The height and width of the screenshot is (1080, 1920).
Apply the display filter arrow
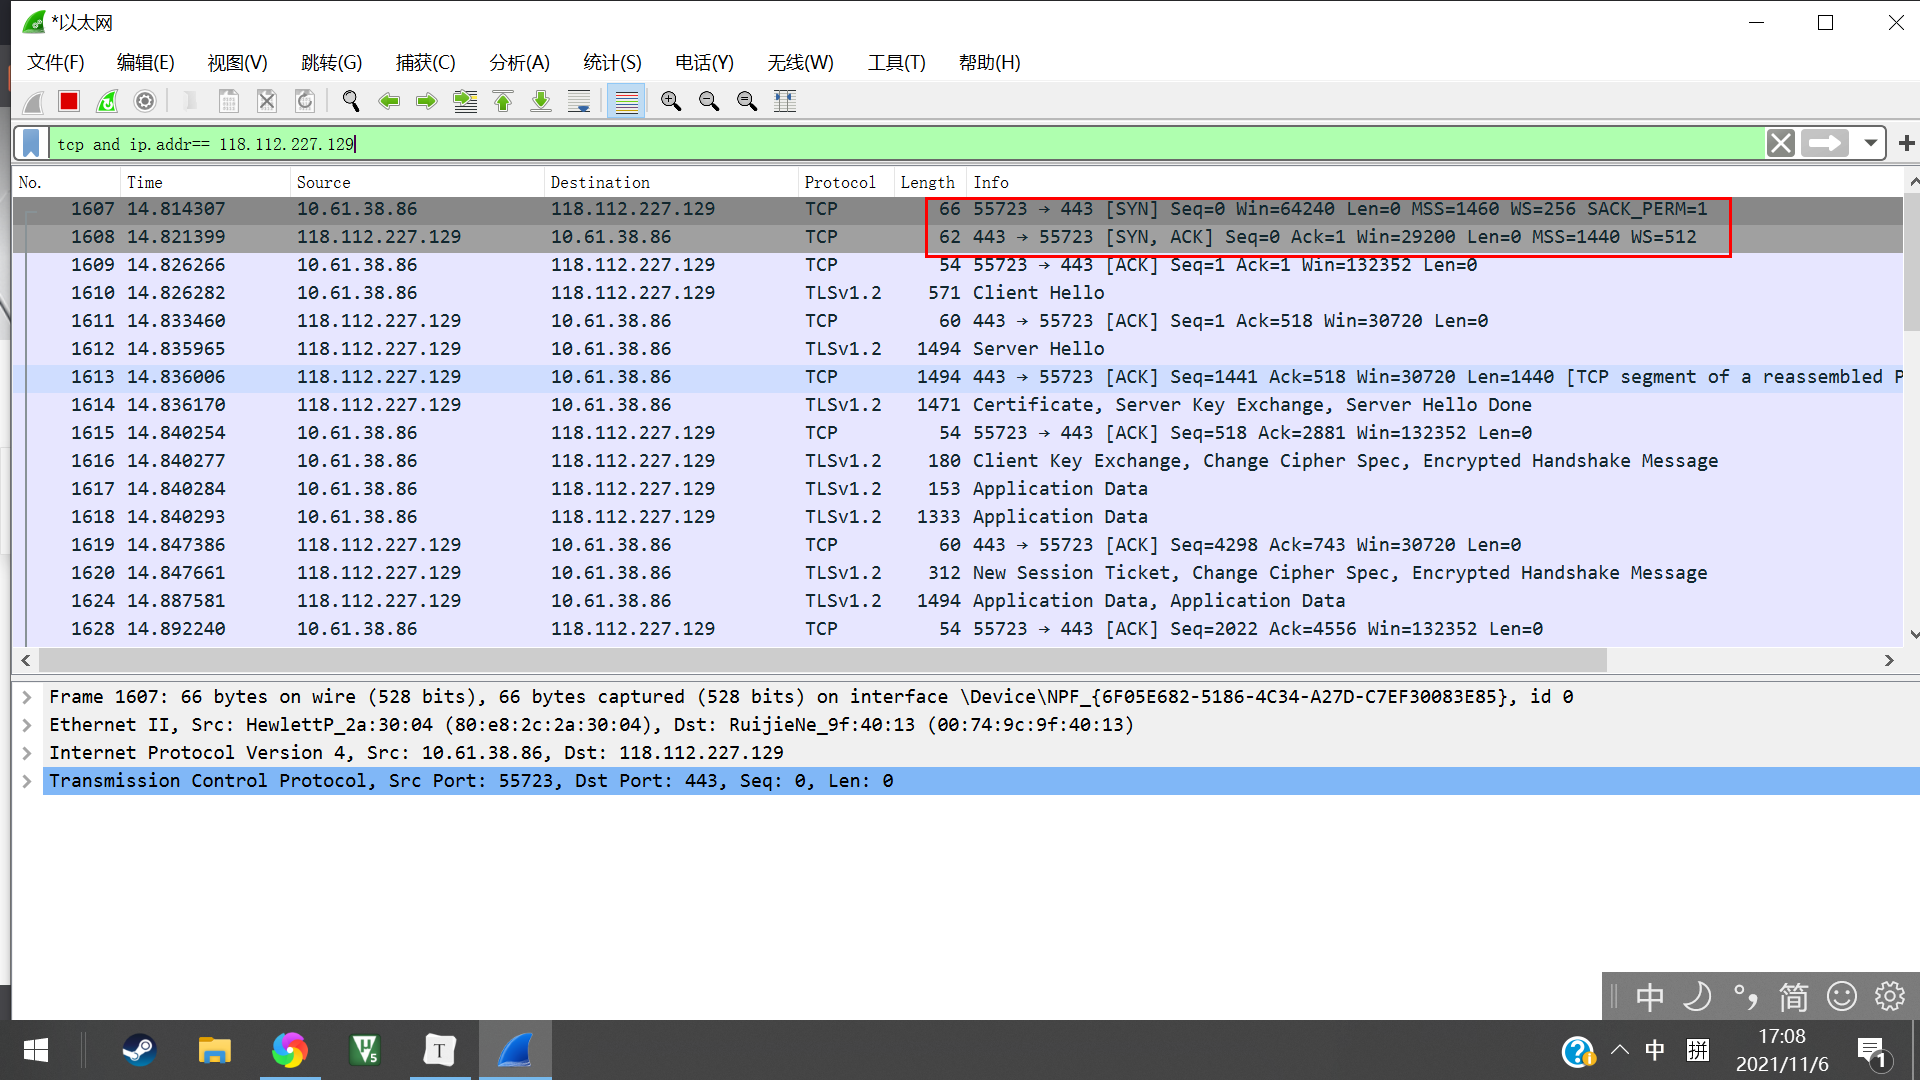click(1825, 143)
